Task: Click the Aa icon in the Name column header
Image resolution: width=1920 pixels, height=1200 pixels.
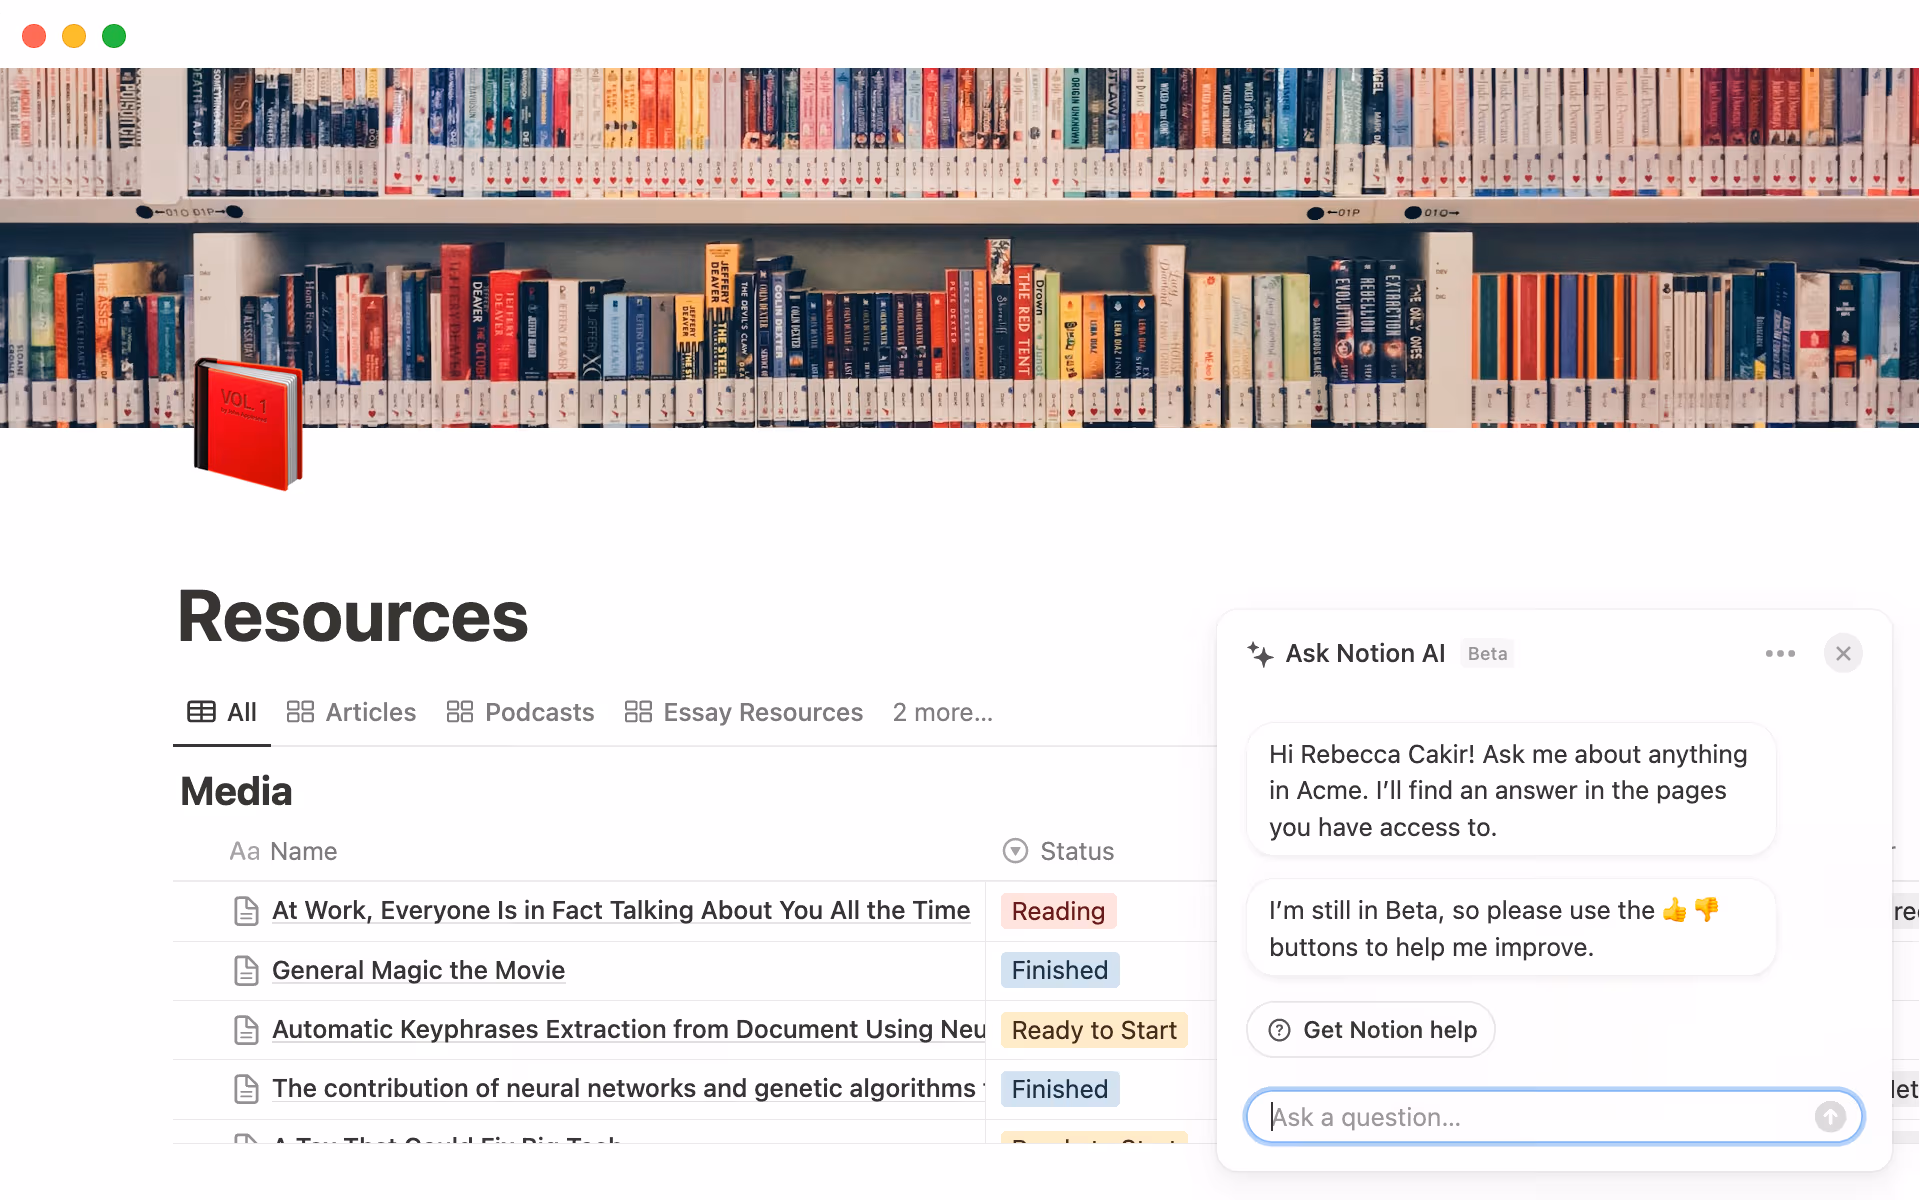Action: 244,851
